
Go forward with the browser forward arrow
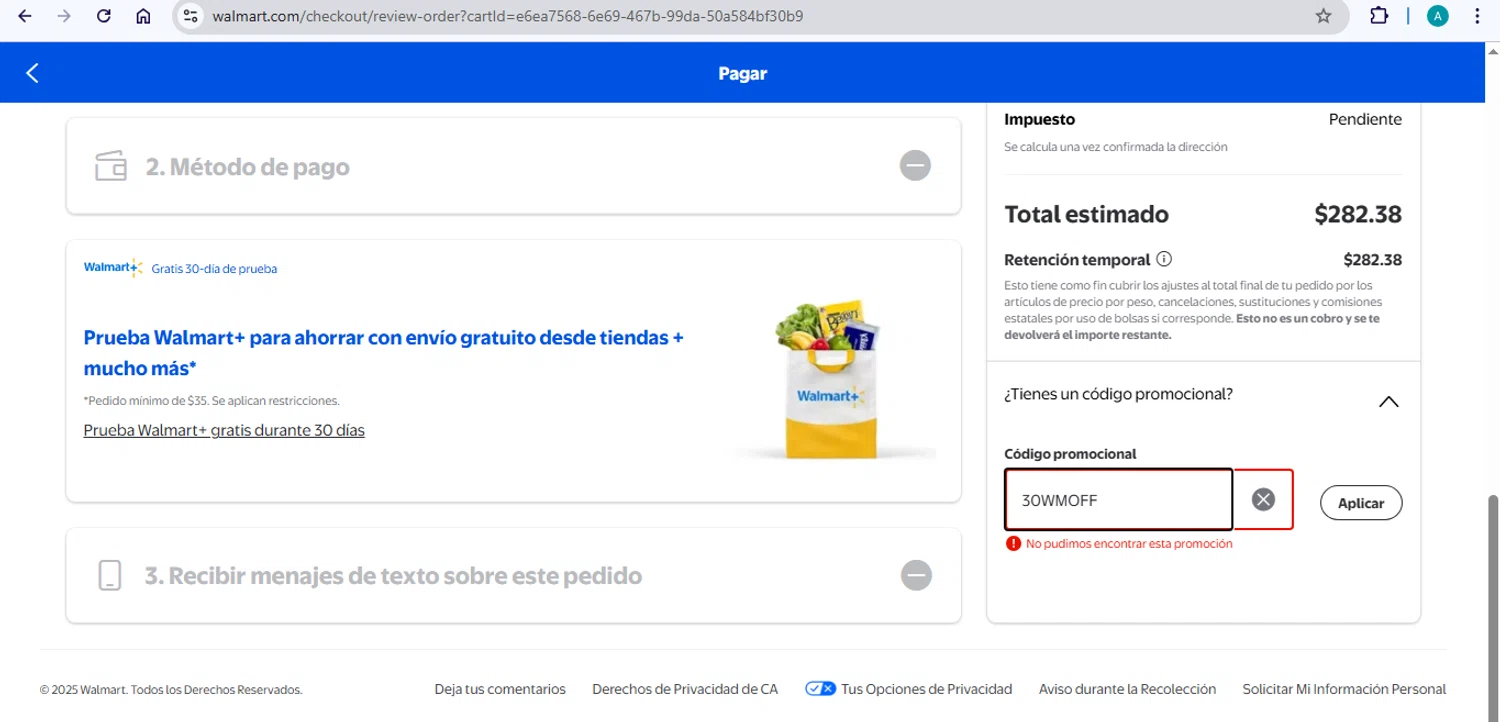click(64, 16)
